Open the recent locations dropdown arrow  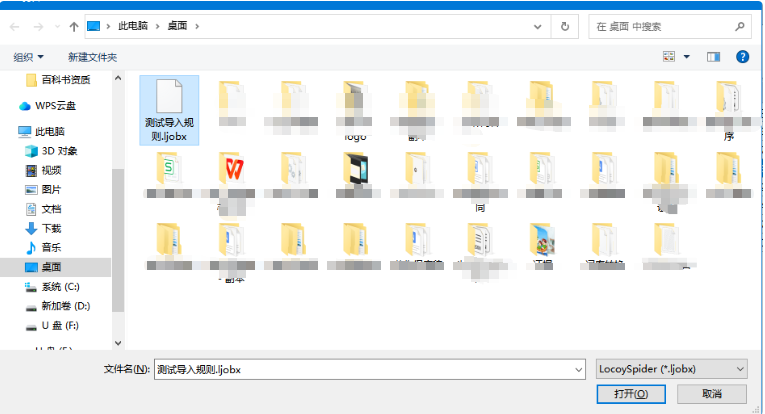pyautogui.click(x=57, y=27)
